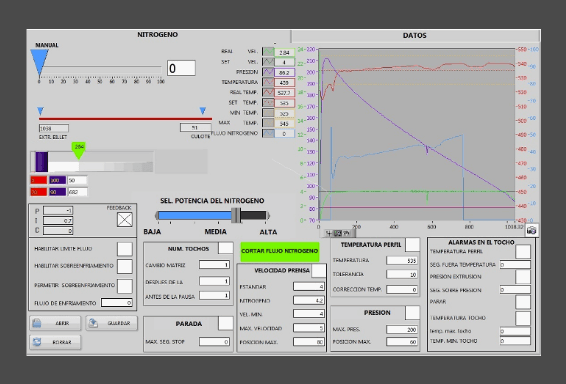Viewport: 566px width, 384px height.
Task: Click the MAX. PRES. input field
Action: pyautogui.click(x=402, y=329)
